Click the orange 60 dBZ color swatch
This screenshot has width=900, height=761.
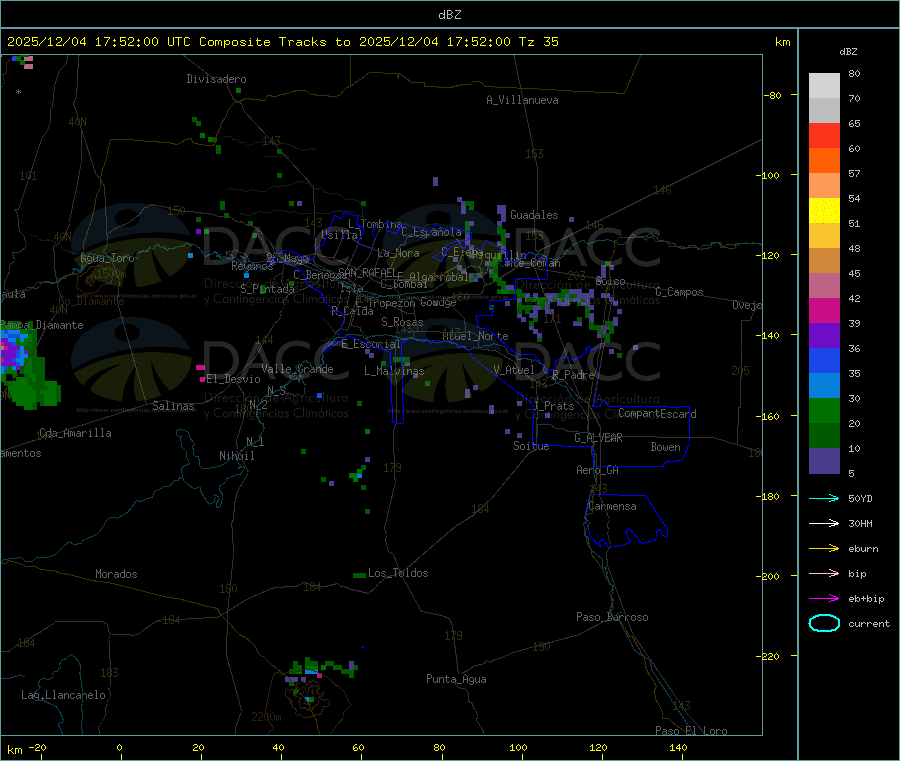click(x=824, y=161)
